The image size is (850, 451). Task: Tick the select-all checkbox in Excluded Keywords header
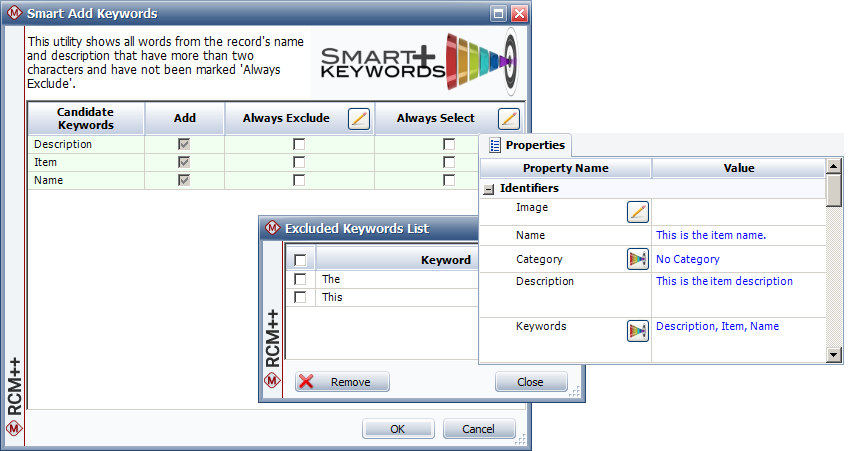point(300,260)
